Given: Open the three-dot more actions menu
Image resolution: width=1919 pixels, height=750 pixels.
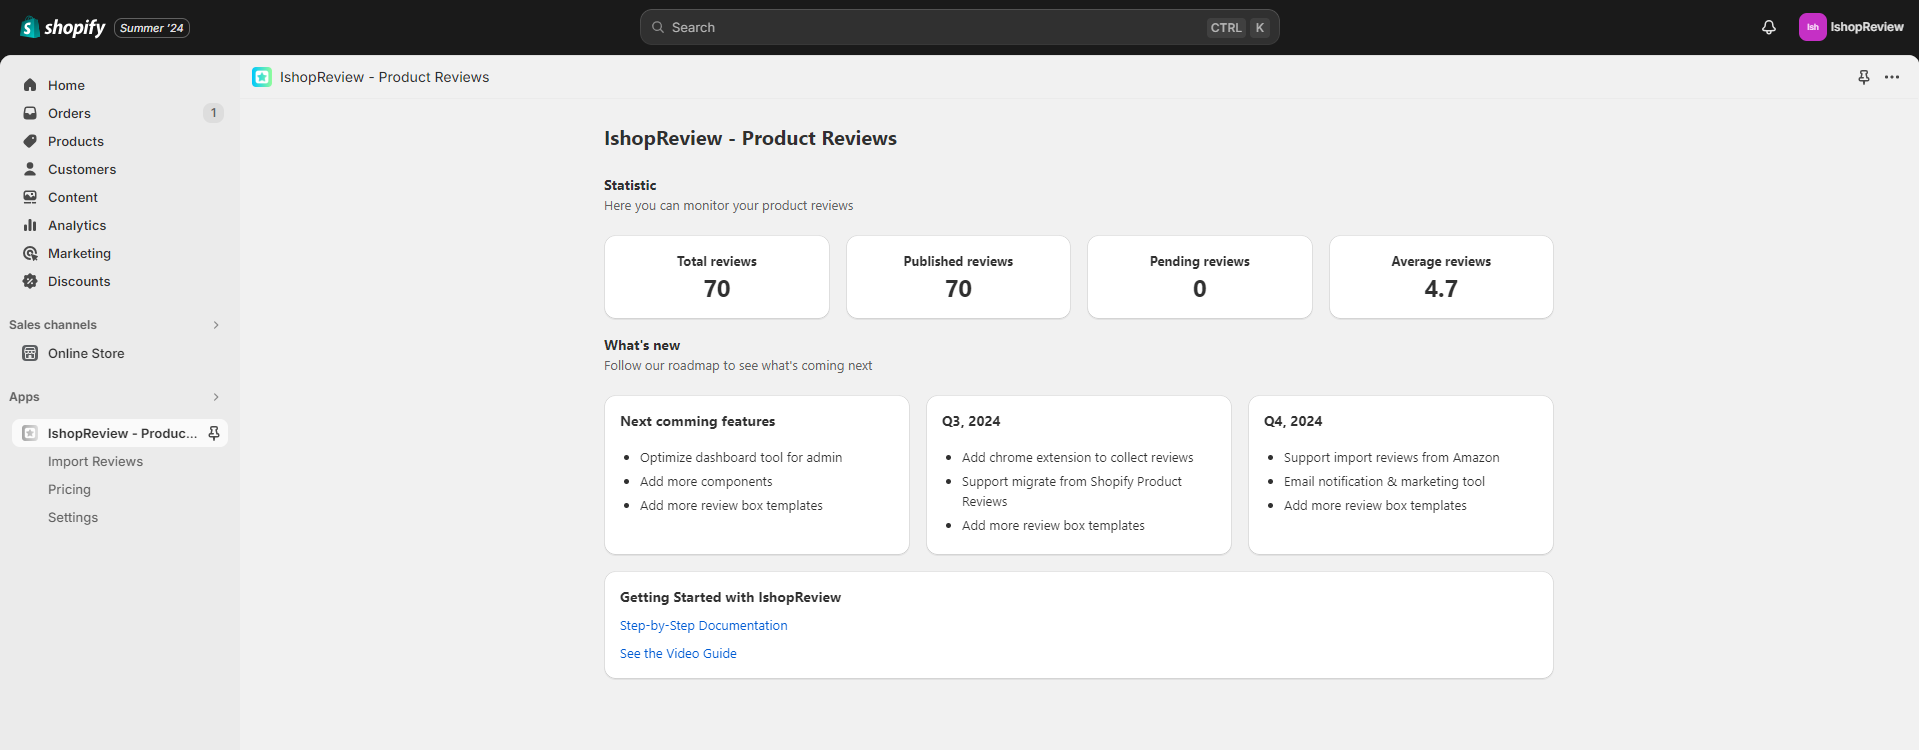Looking at the screenshot, I should pos(1892,77).
